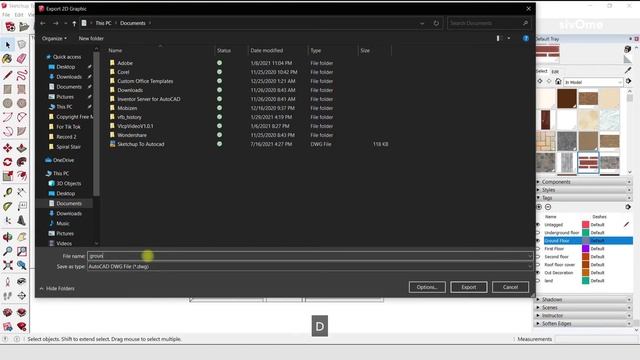The height and width of the screenshot is (360, 640).
Task: Toggle visibility of First Floor tag
Action: (x=538, y=249)
